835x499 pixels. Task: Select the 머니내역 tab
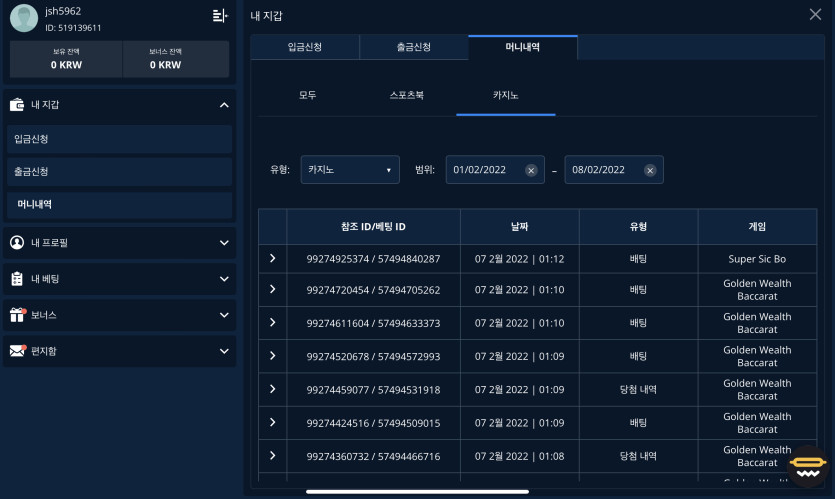(523, 47)
